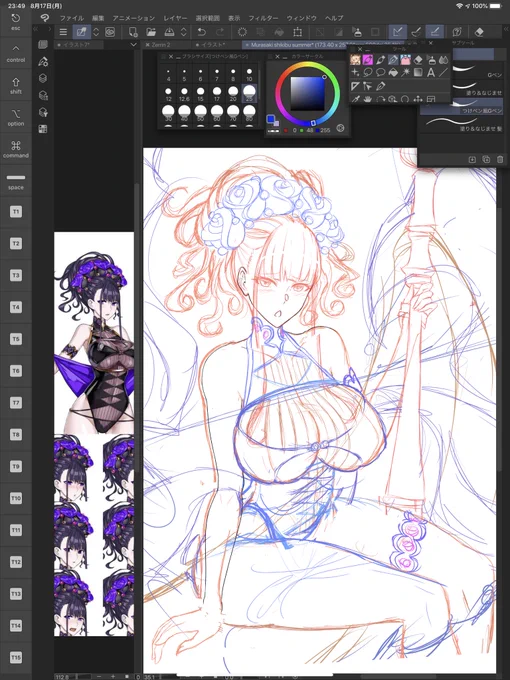Select brush size 10
Screen dimensions: 510x680
point(249,74)
